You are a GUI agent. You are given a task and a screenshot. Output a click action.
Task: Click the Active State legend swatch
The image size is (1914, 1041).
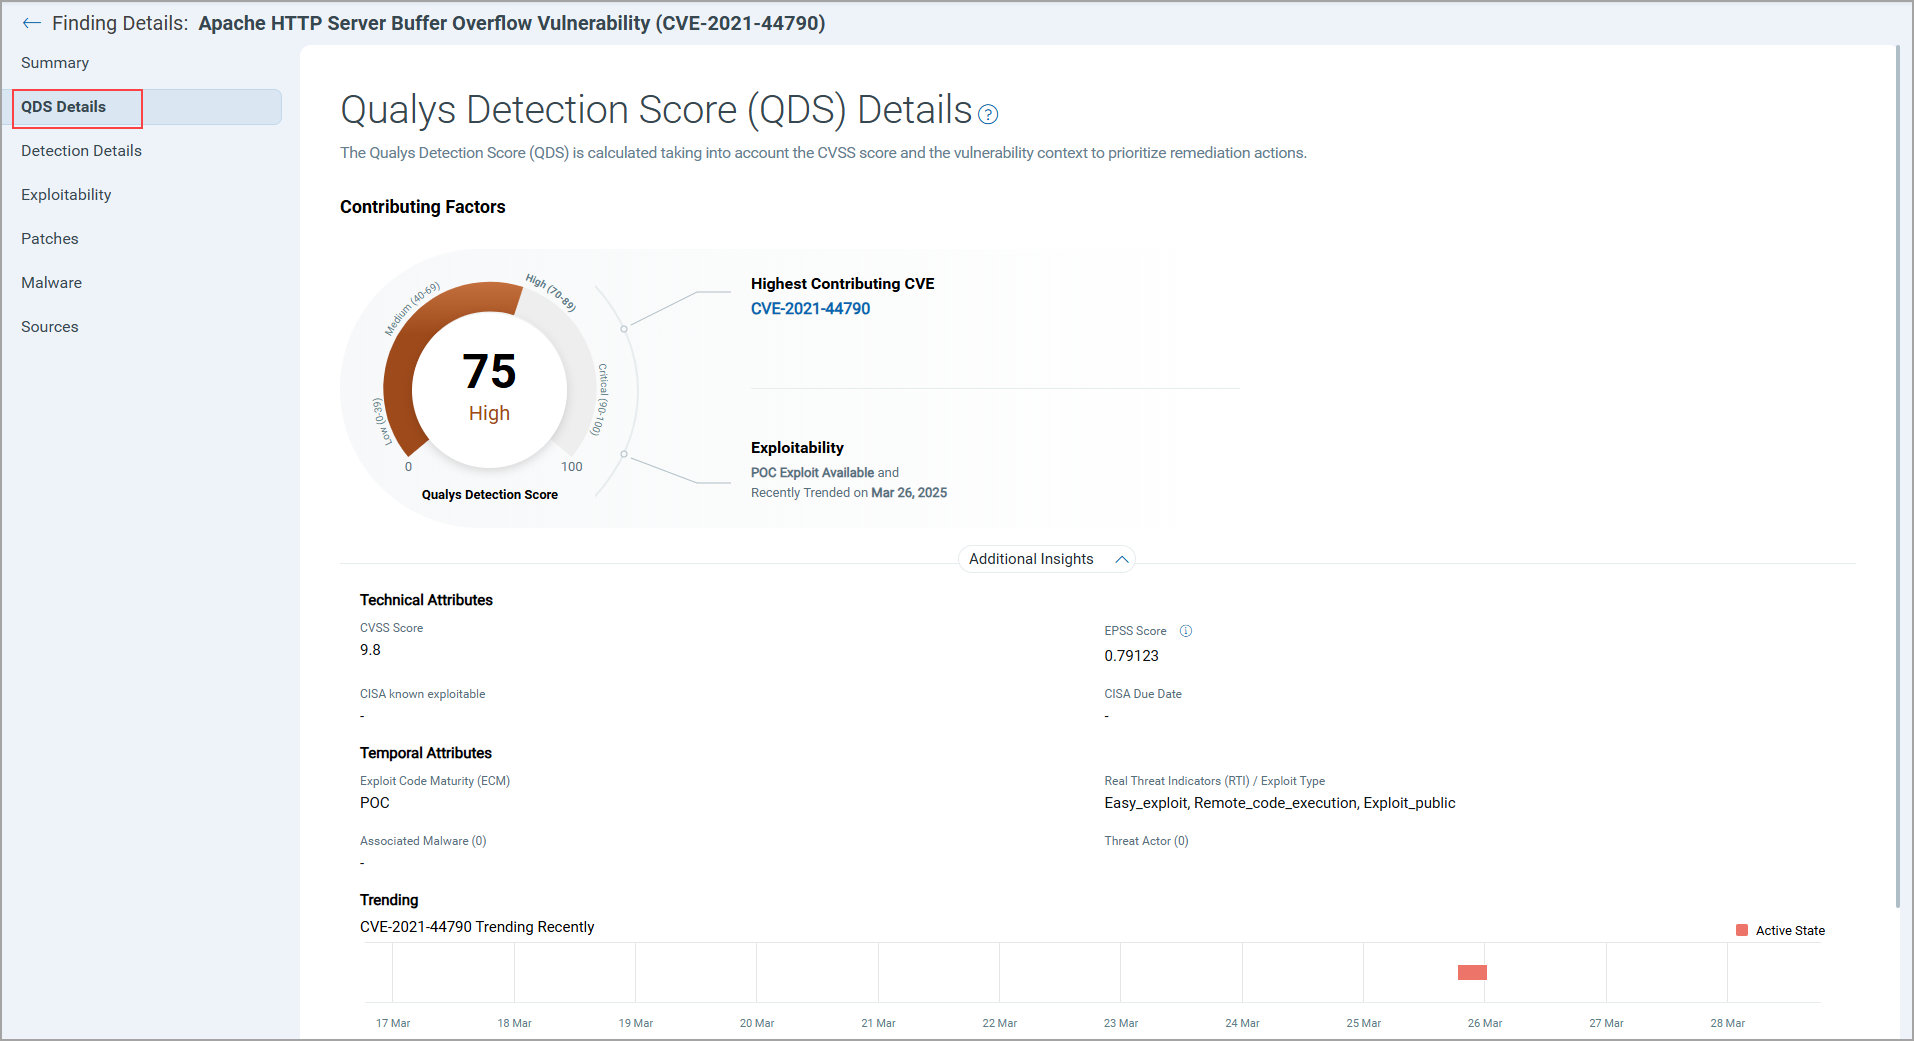pos(1742,931)
